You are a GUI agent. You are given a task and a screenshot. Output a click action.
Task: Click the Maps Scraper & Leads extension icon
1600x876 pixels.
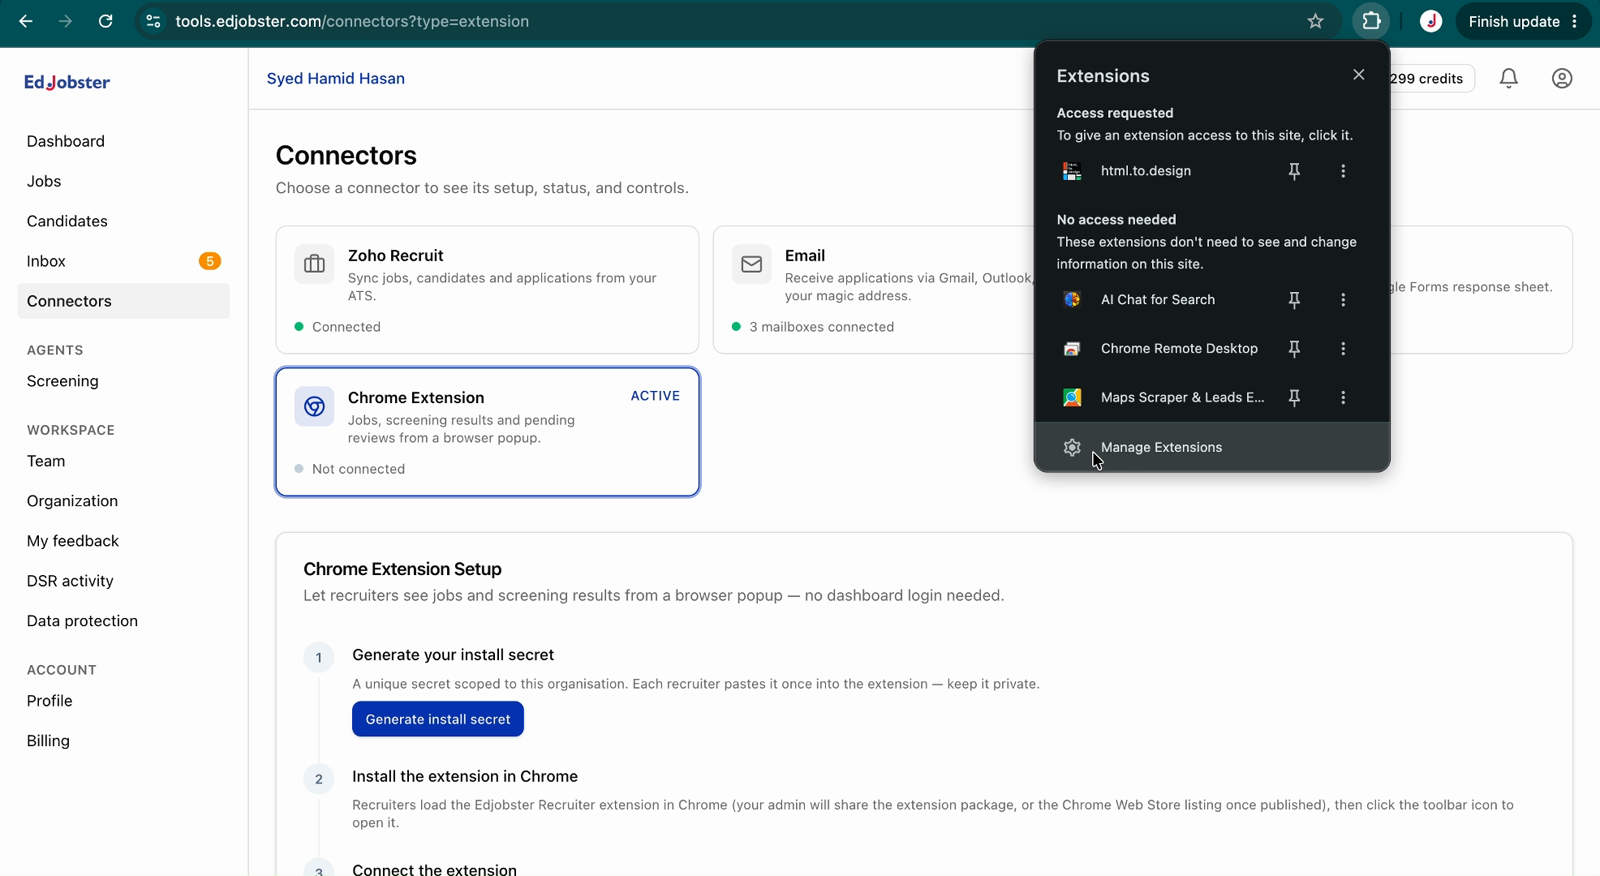1072,397
